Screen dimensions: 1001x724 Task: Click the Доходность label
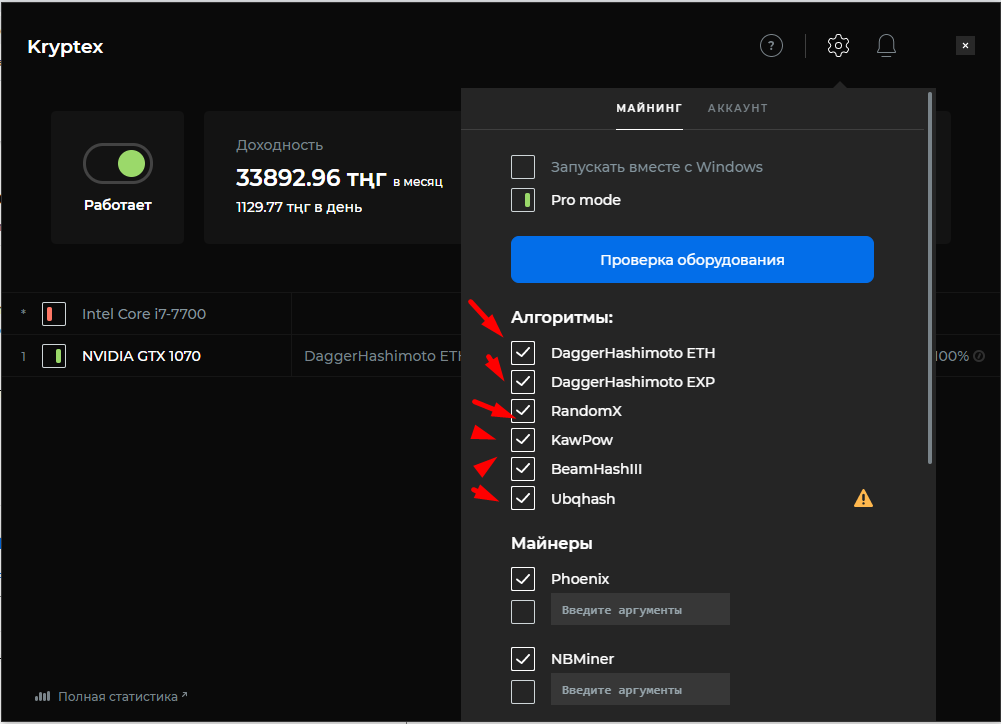(x=280, y=146)
